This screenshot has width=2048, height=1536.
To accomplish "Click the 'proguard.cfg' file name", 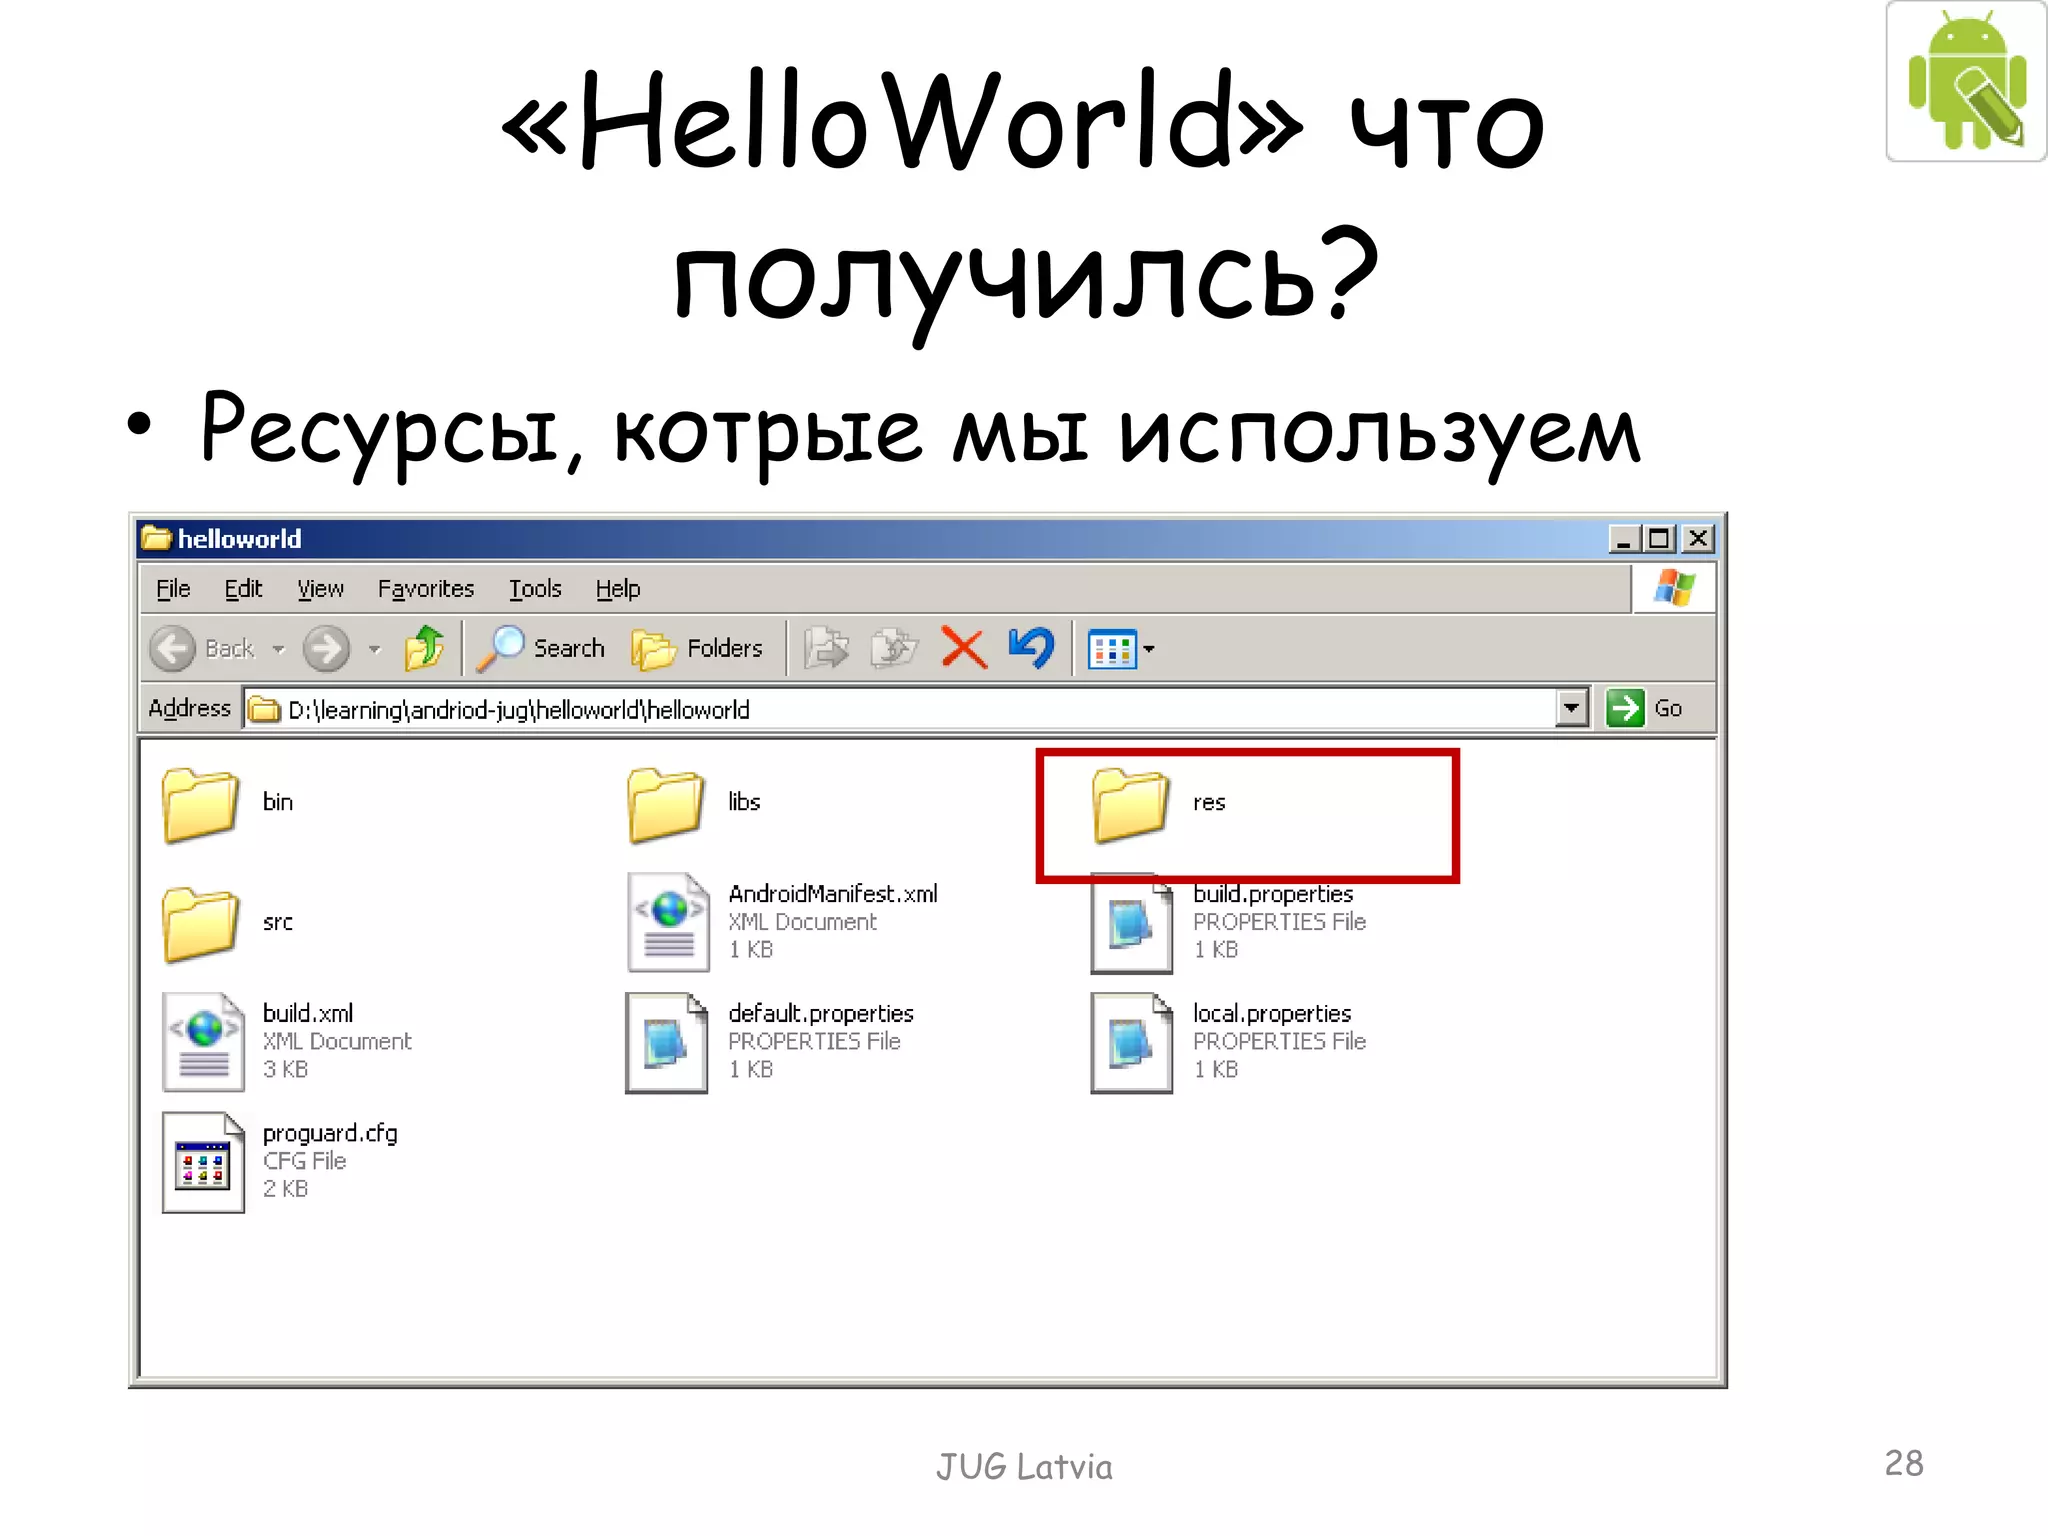I will (x=330, y=1134).
